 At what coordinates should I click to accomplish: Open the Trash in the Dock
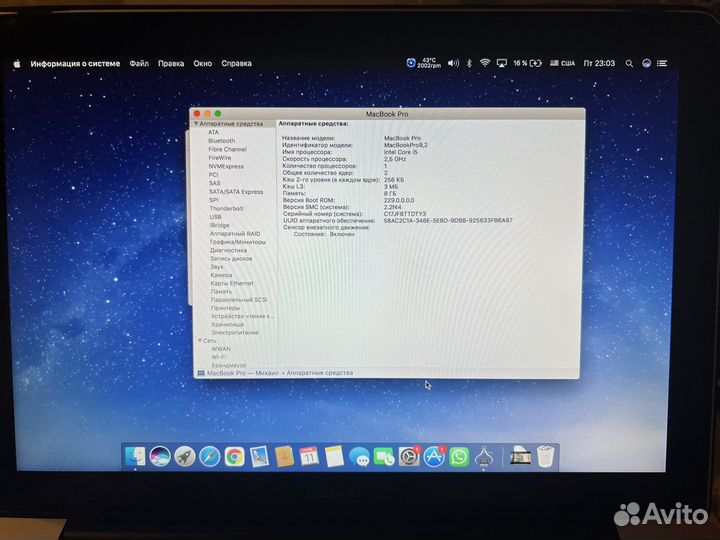pos(546,456)
